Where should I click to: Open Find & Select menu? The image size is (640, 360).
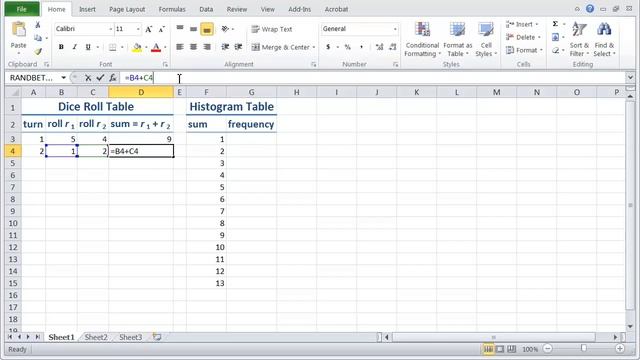pyautogui.click(x=604, y=40)
